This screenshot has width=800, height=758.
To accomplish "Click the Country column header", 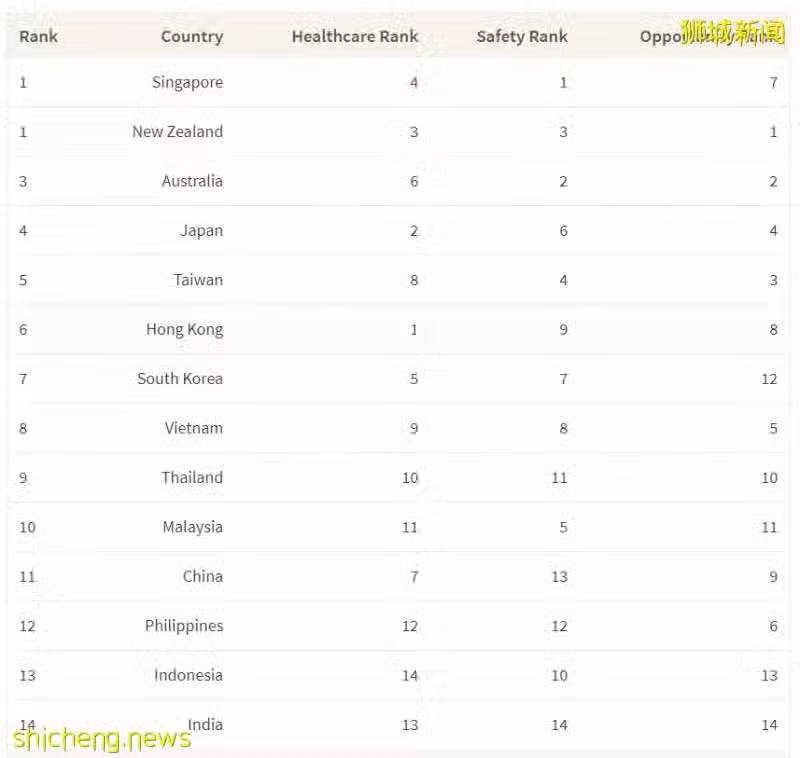I will point(192,36).
